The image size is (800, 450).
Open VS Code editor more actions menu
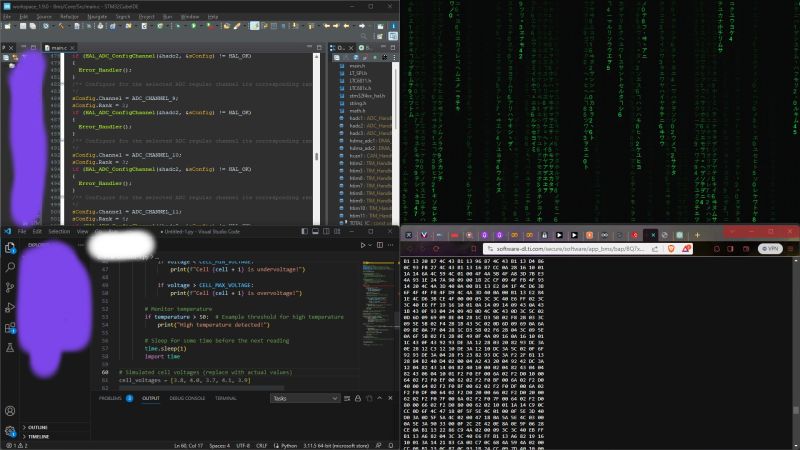click(390, 245)
